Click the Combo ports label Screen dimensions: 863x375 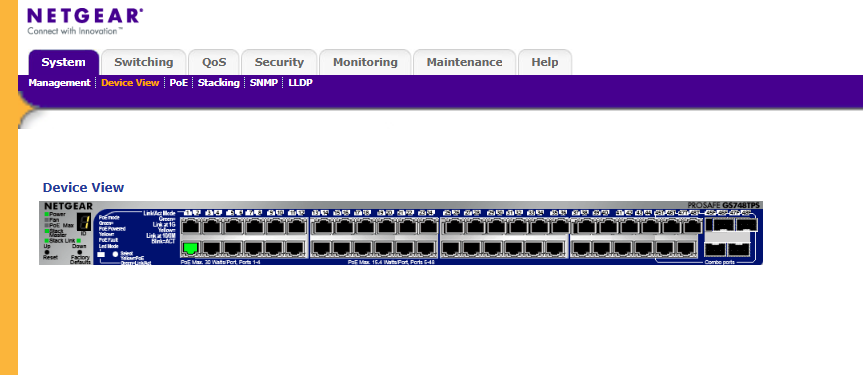tap(720, 262)
